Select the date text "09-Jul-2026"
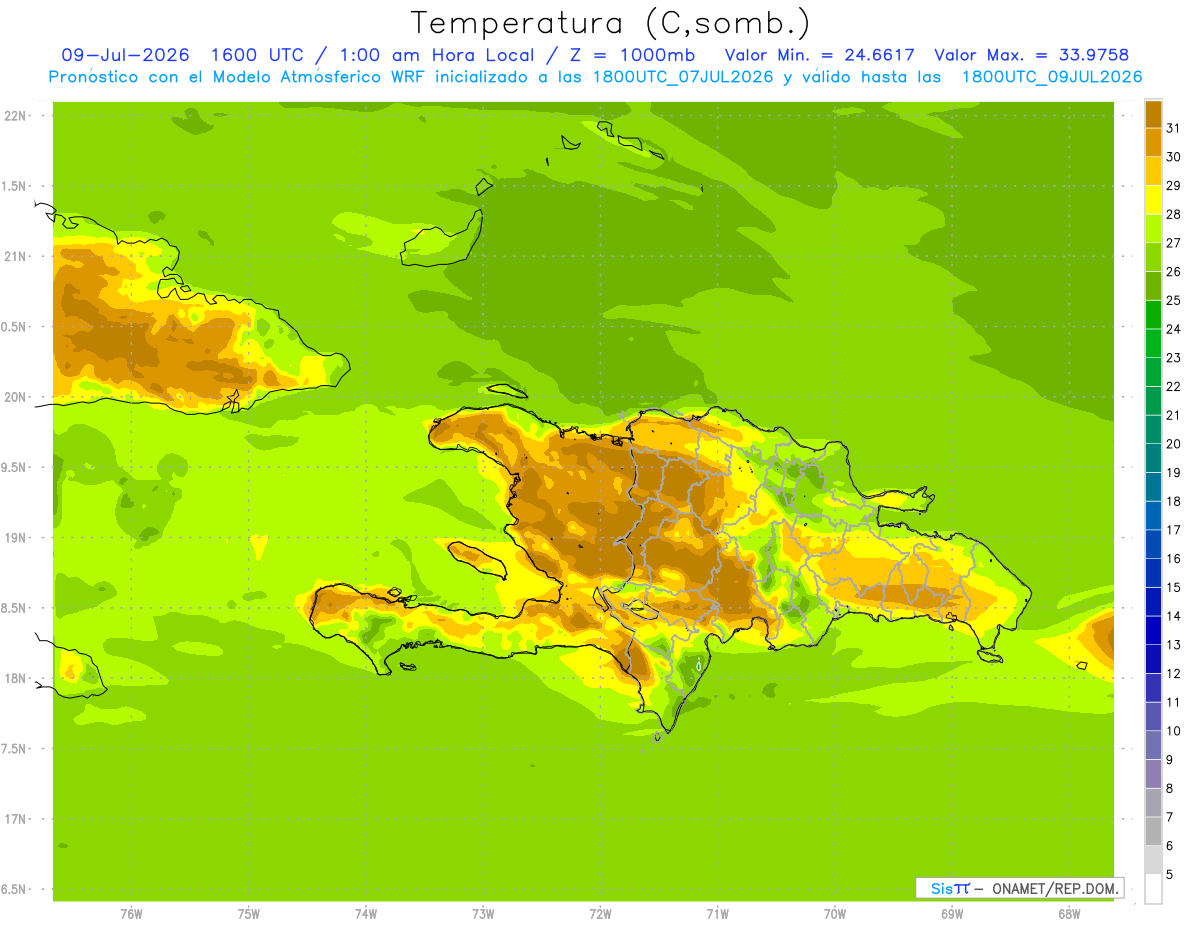This screenshot has width=1200, height=927. coord(125,55)
